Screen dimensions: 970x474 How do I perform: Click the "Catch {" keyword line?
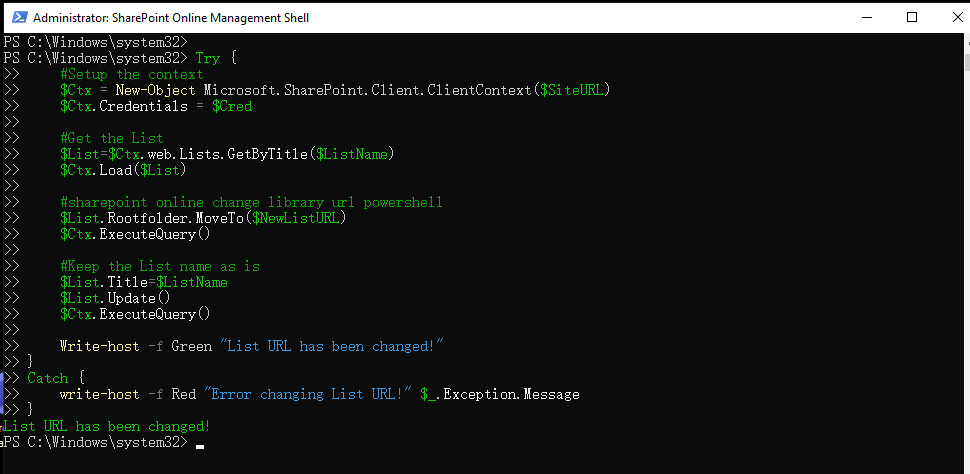(x=56, y=377)
